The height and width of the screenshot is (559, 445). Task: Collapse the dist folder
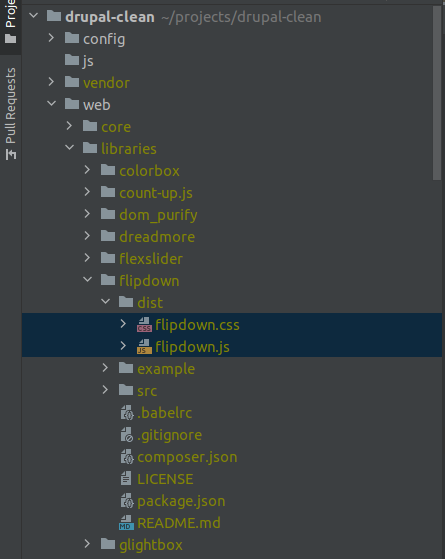coord(106,302)
